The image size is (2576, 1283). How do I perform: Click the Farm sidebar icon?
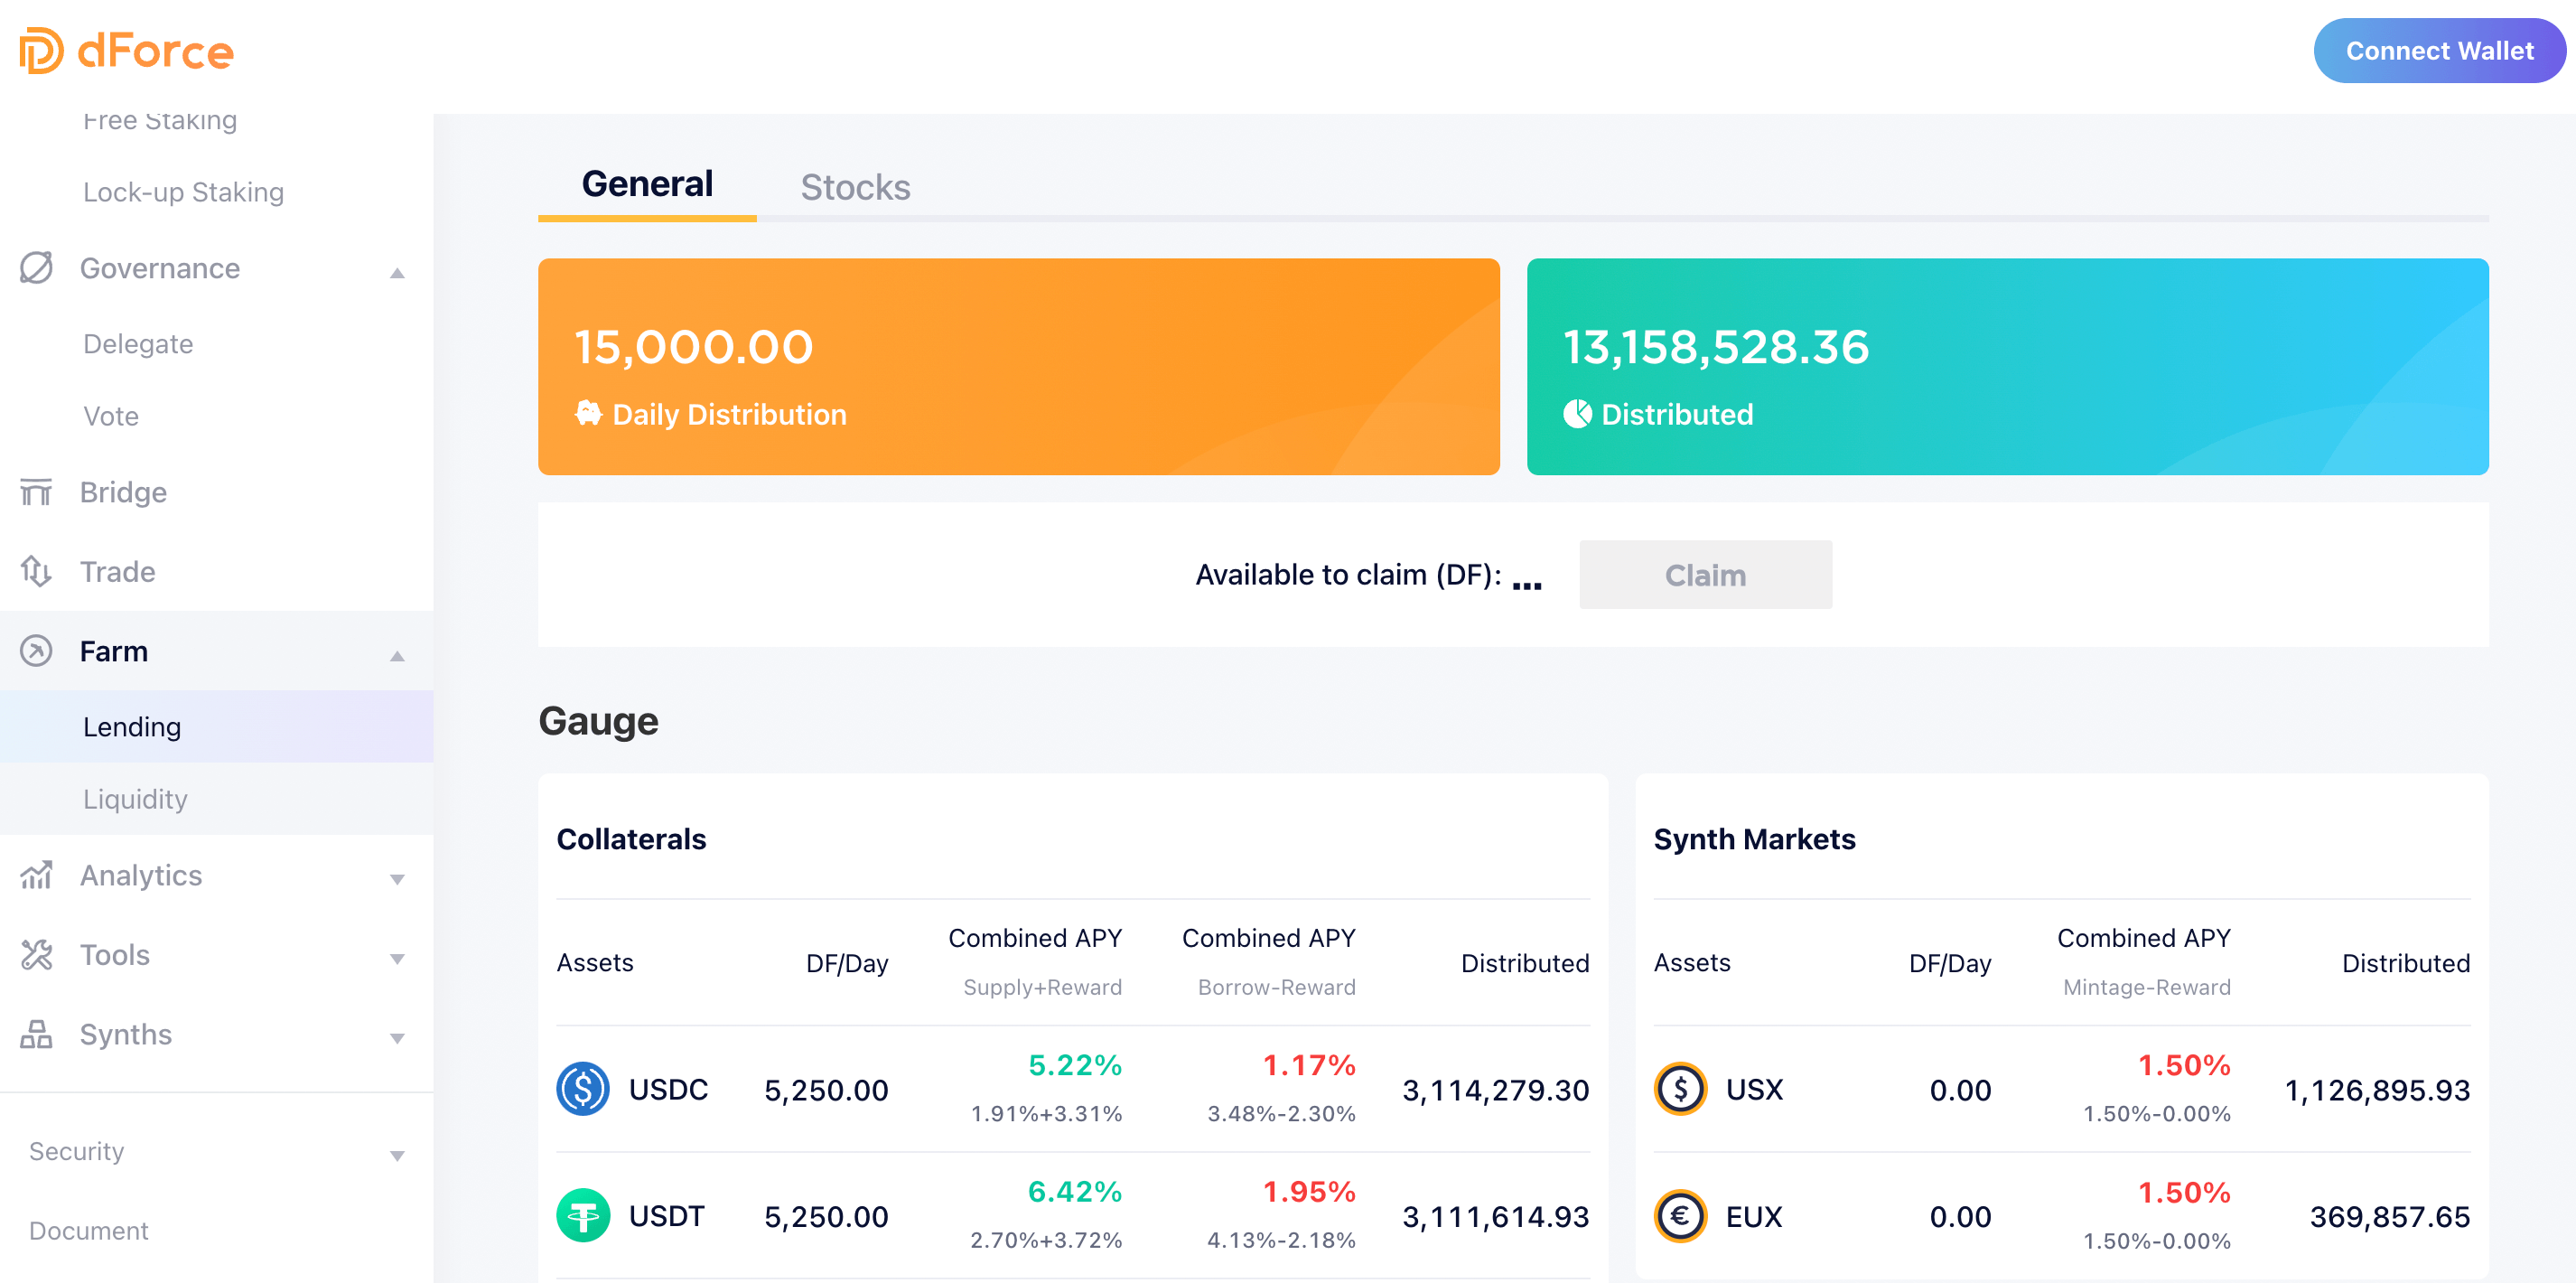(x=36, y=651)
